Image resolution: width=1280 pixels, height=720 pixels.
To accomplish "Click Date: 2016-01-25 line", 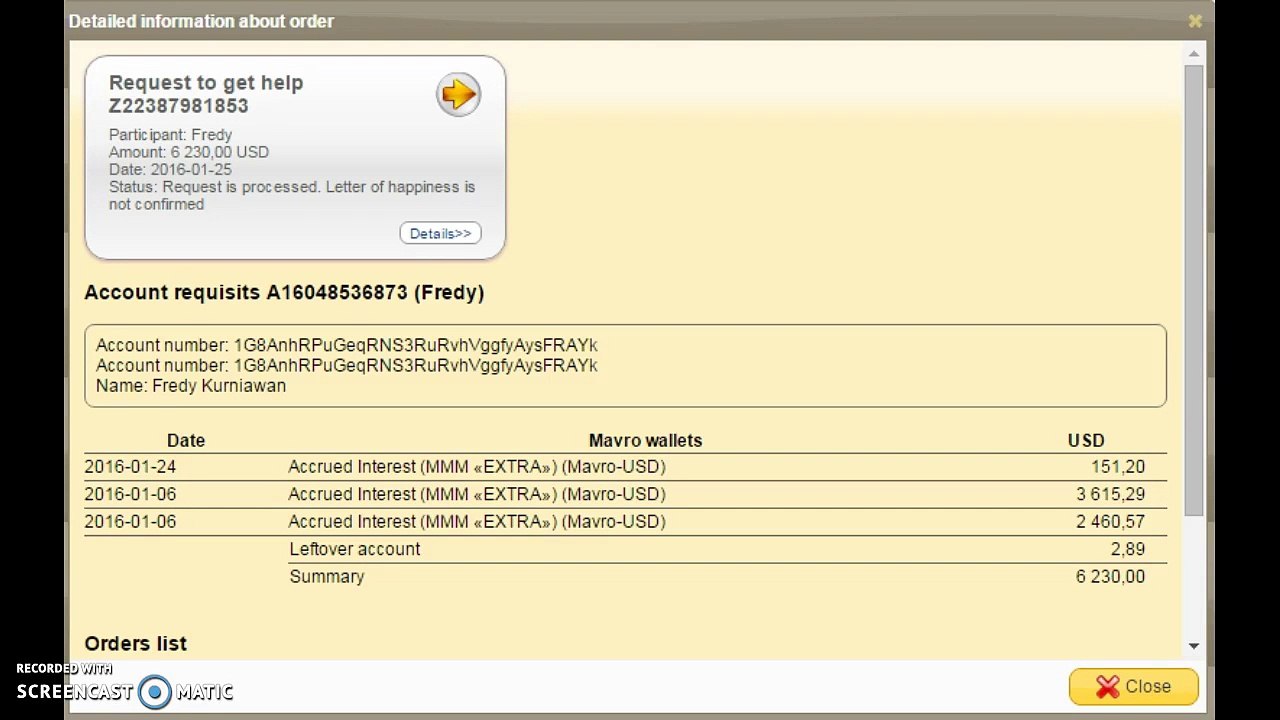I will coord(170,169).
